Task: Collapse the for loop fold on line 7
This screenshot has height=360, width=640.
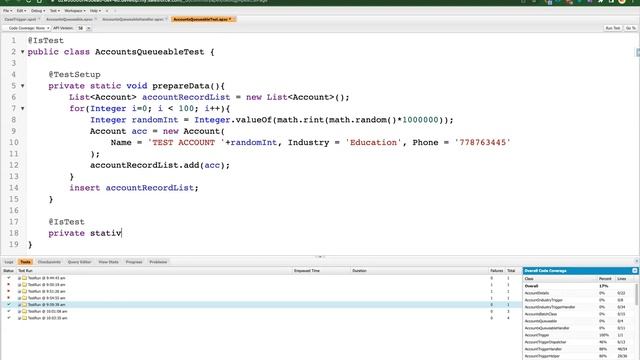Action: click(x=22, y=109)
